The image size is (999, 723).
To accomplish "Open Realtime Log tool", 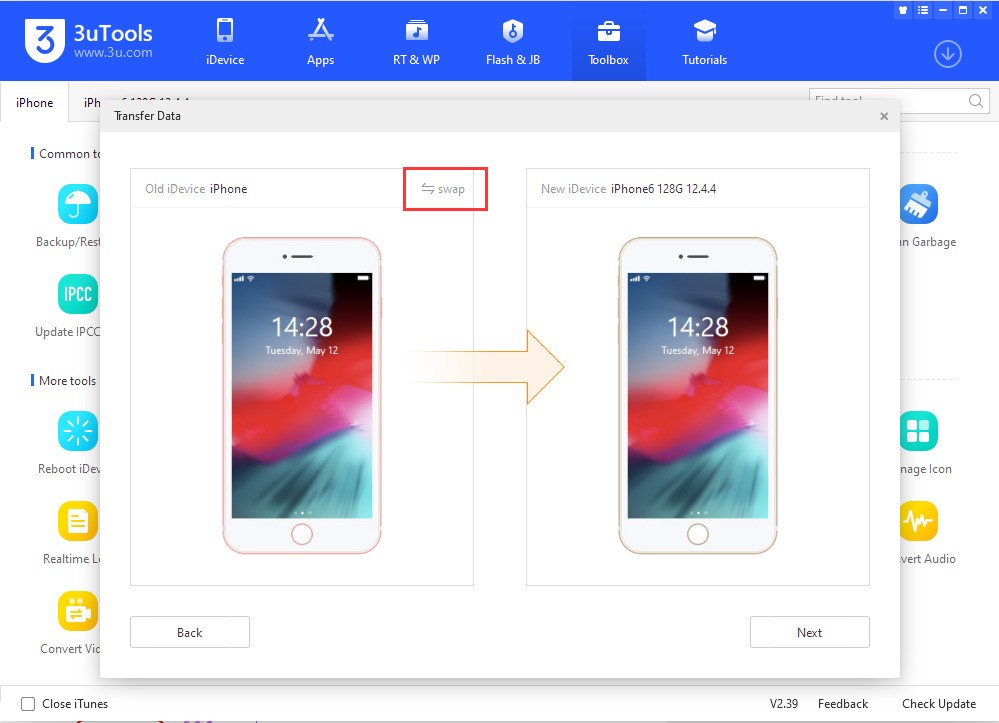I will [78, 520].
